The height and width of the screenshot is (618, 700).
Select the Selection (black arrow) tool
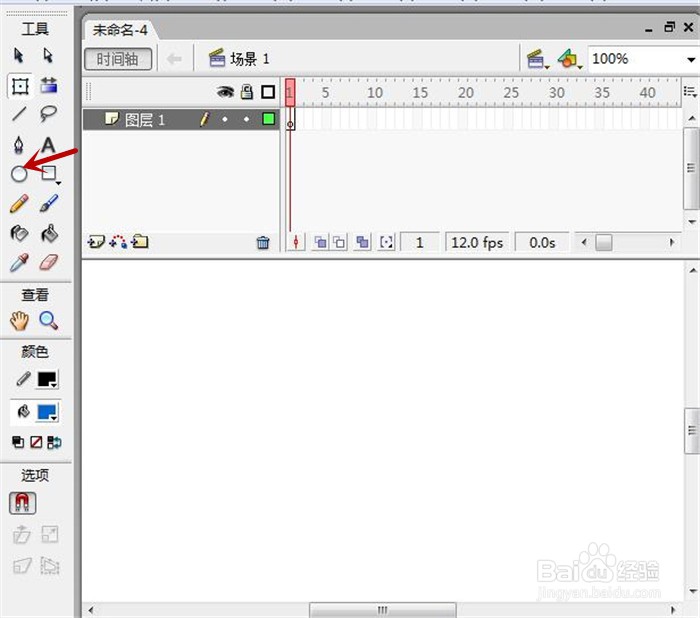tap(18, 55)
